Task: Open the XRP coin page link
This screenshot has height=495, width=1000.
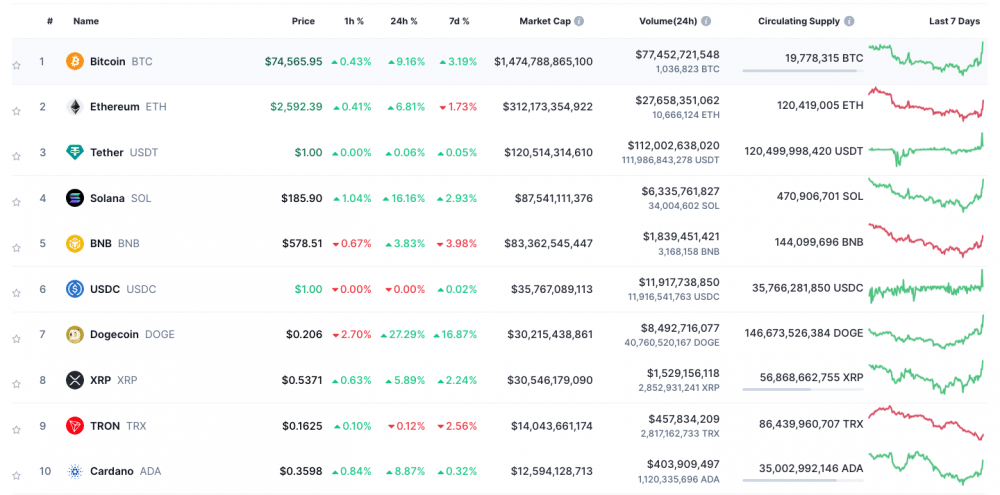Action: coord(100,380)
